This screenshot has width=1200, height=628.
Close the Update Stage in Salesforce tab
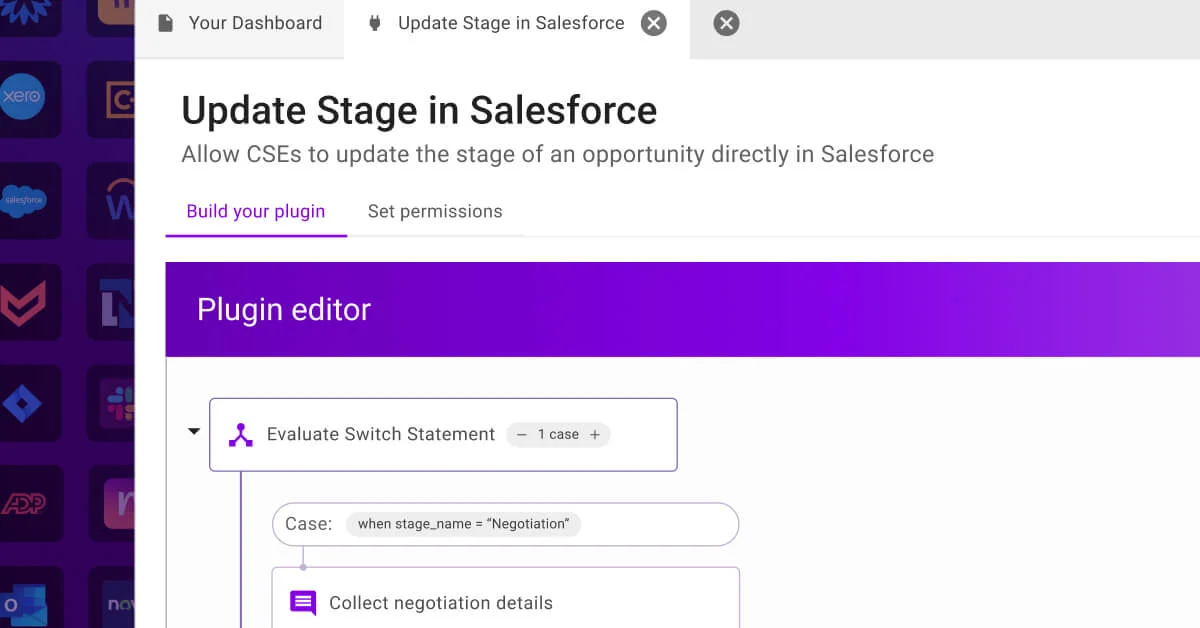[x=654, y=23]
